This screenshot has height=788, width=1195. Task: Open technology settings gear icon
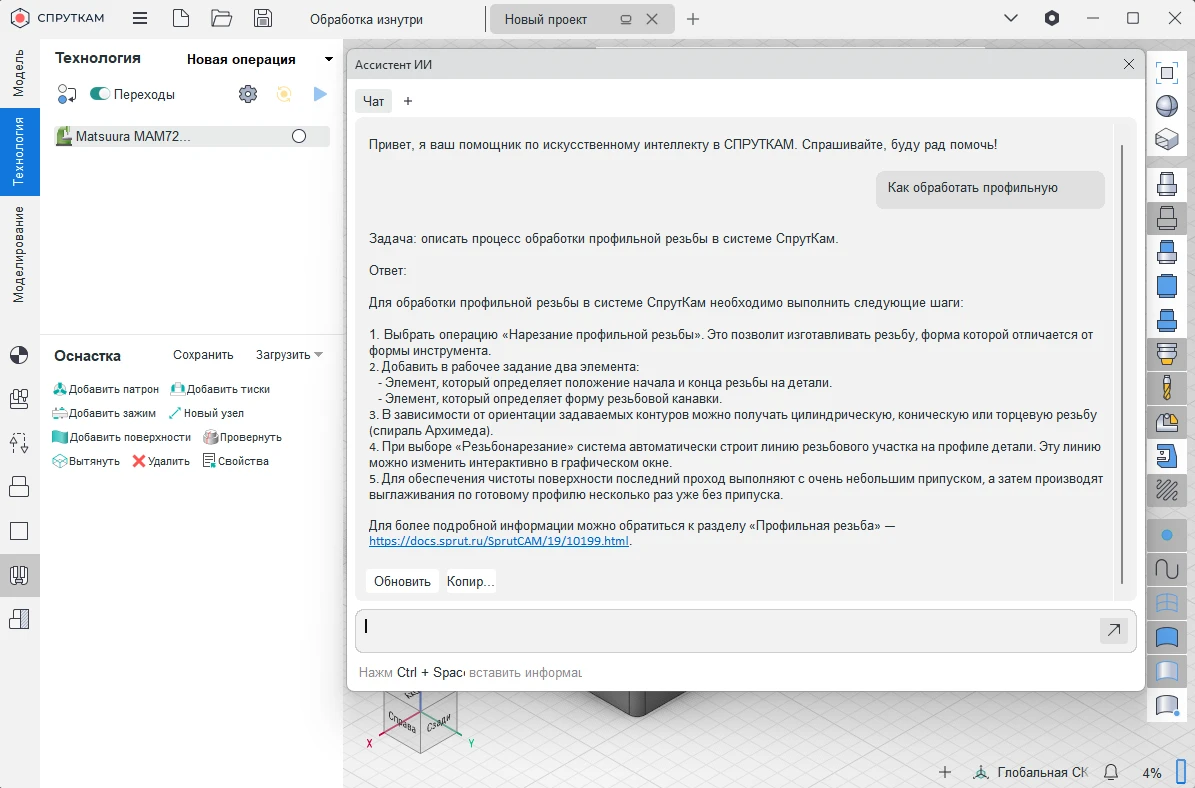pyautogui.click(x=248, y=94)
